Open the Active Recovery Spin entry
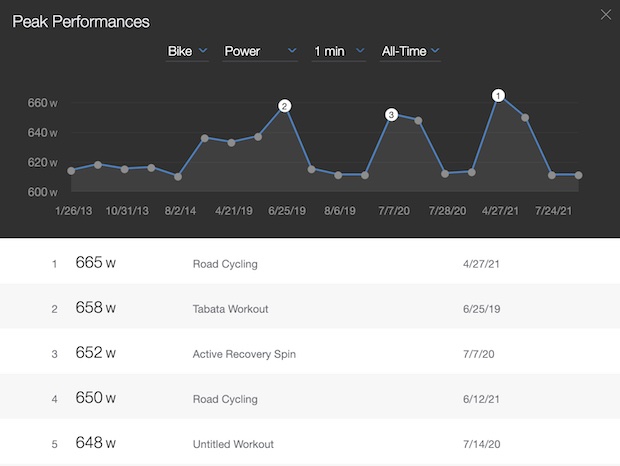This screenshot has height=466, width=620. click(x=244, y=354)
